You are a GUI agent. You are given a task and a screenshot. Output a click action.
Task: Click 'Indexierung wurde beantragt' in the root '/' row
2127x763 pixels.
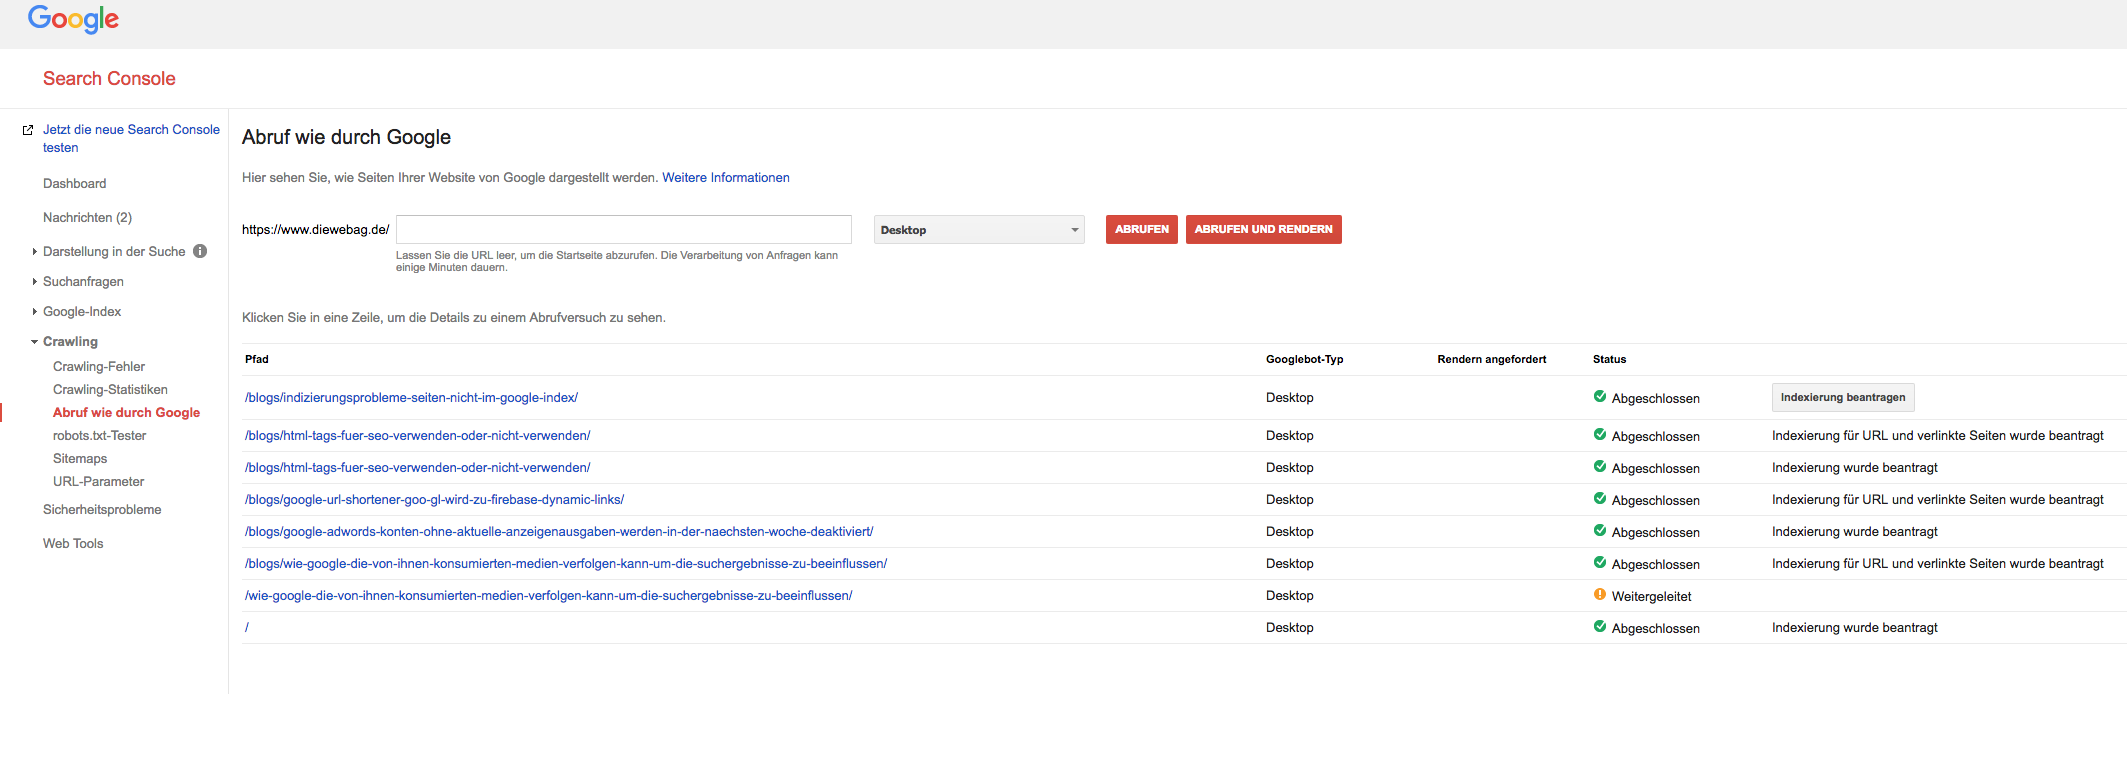[x=1855, y=627]
